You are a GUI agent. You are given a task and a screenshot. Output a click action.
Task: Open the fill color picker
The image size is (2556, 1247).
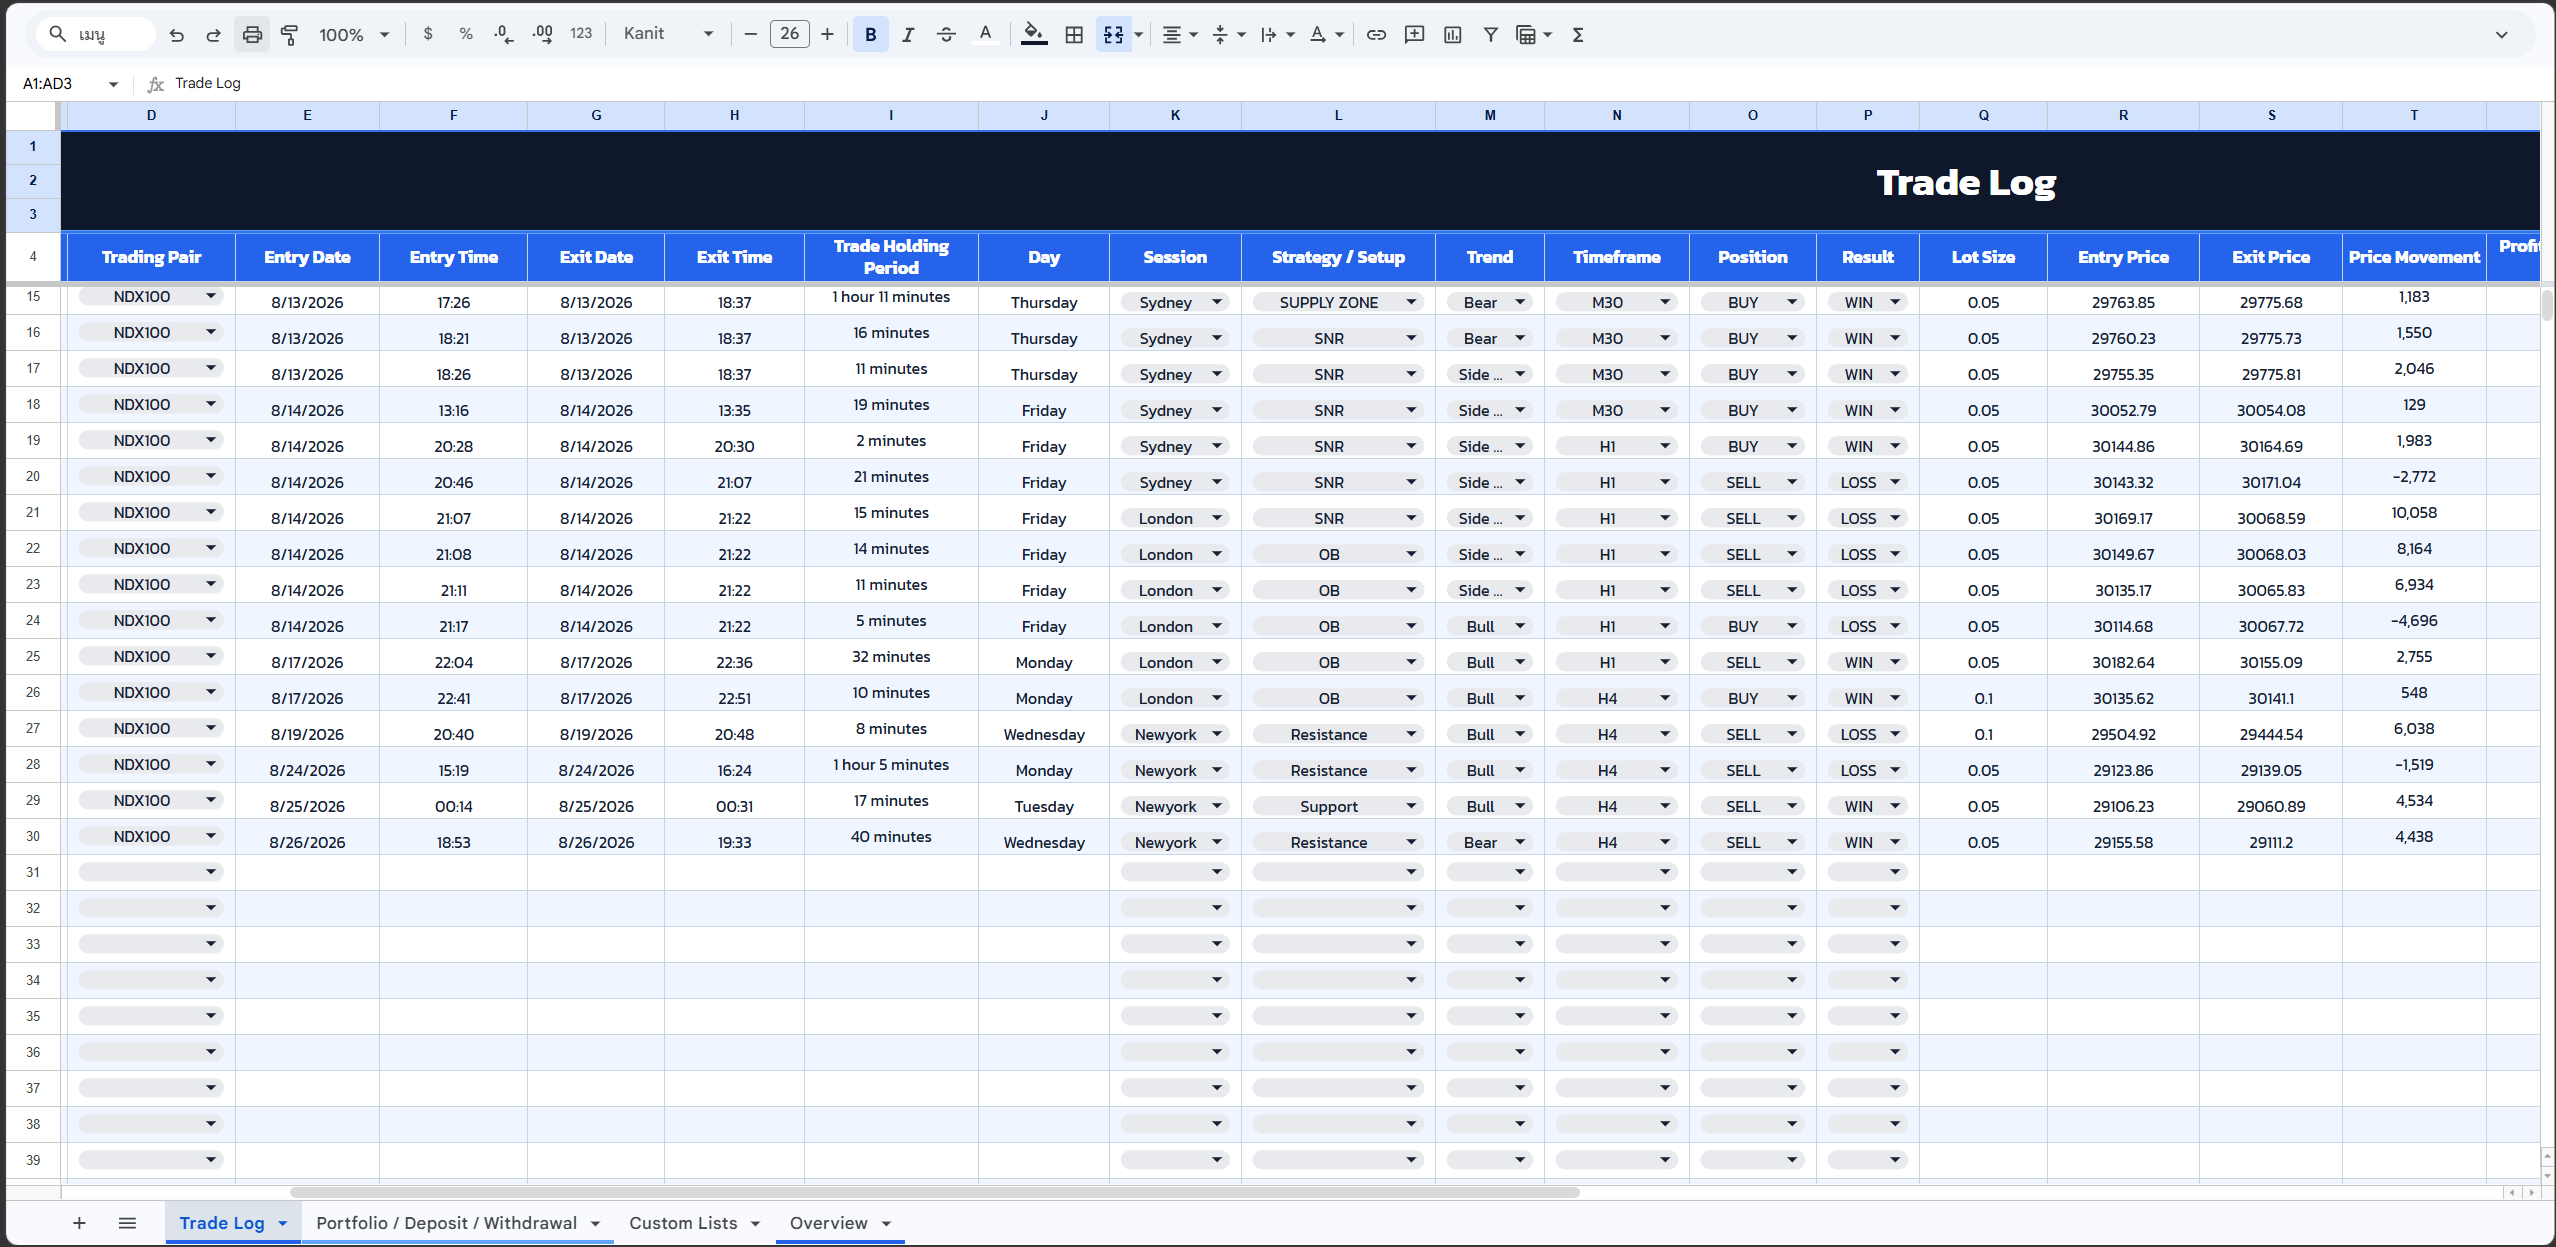click(x=1034, y=35)
